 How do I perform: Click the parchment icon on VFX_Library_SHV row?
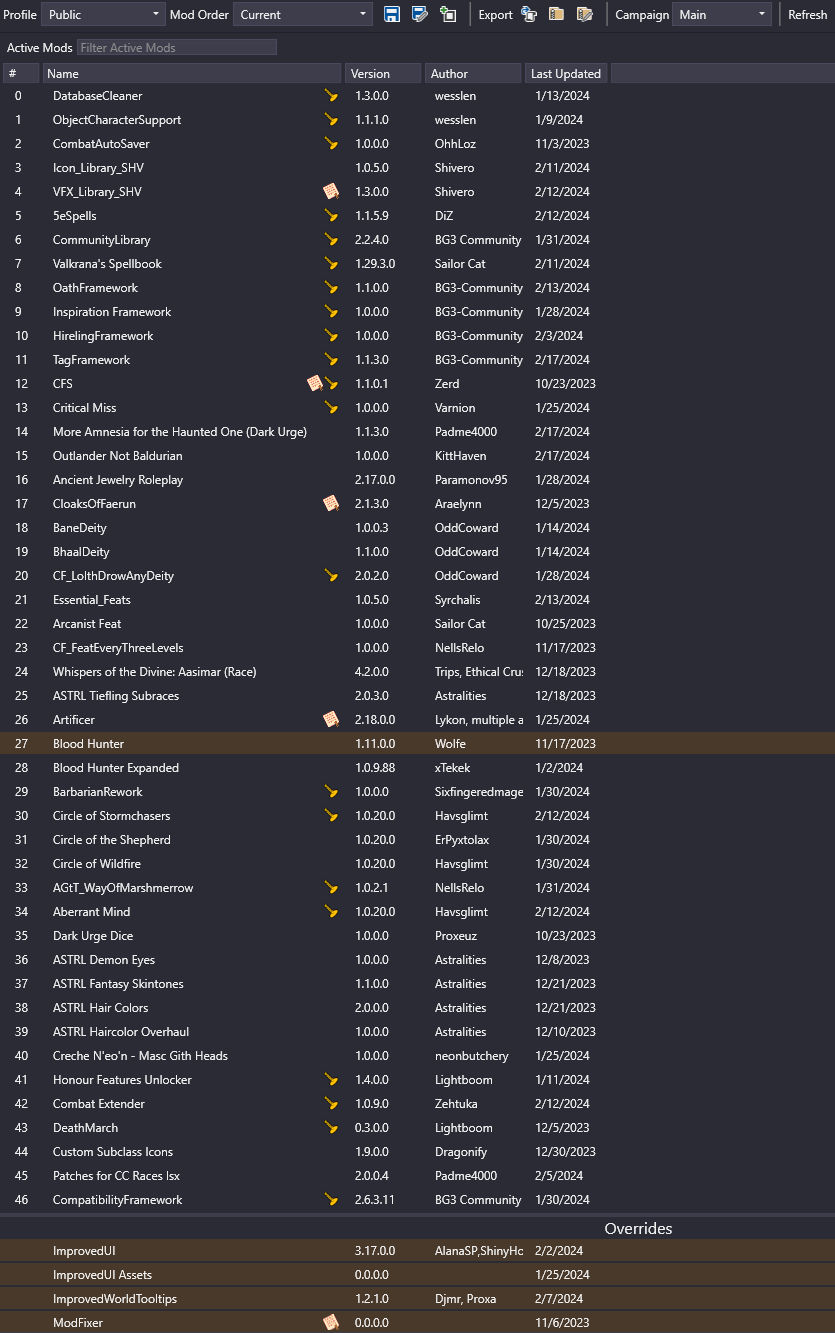coord(331,192)
